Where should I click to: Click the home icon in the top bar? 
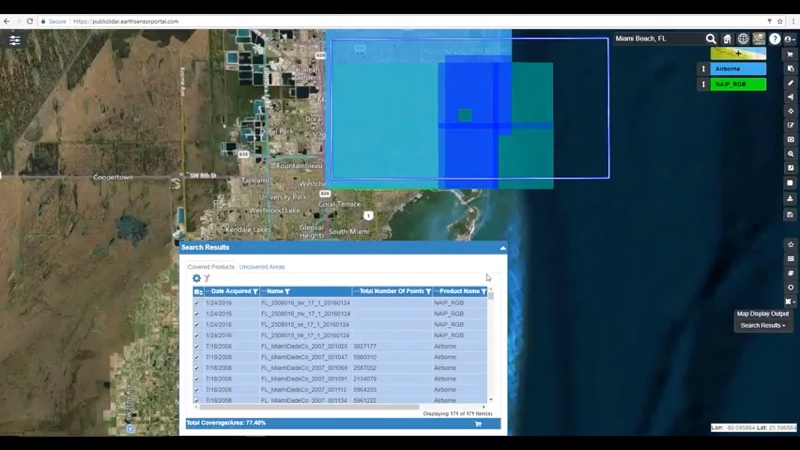(727, 39)
